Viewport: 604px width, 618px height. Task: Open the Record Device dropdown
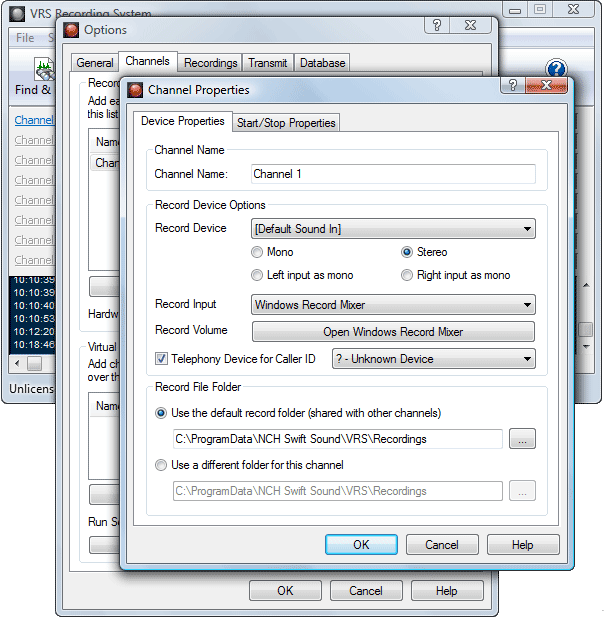(393, 229)
